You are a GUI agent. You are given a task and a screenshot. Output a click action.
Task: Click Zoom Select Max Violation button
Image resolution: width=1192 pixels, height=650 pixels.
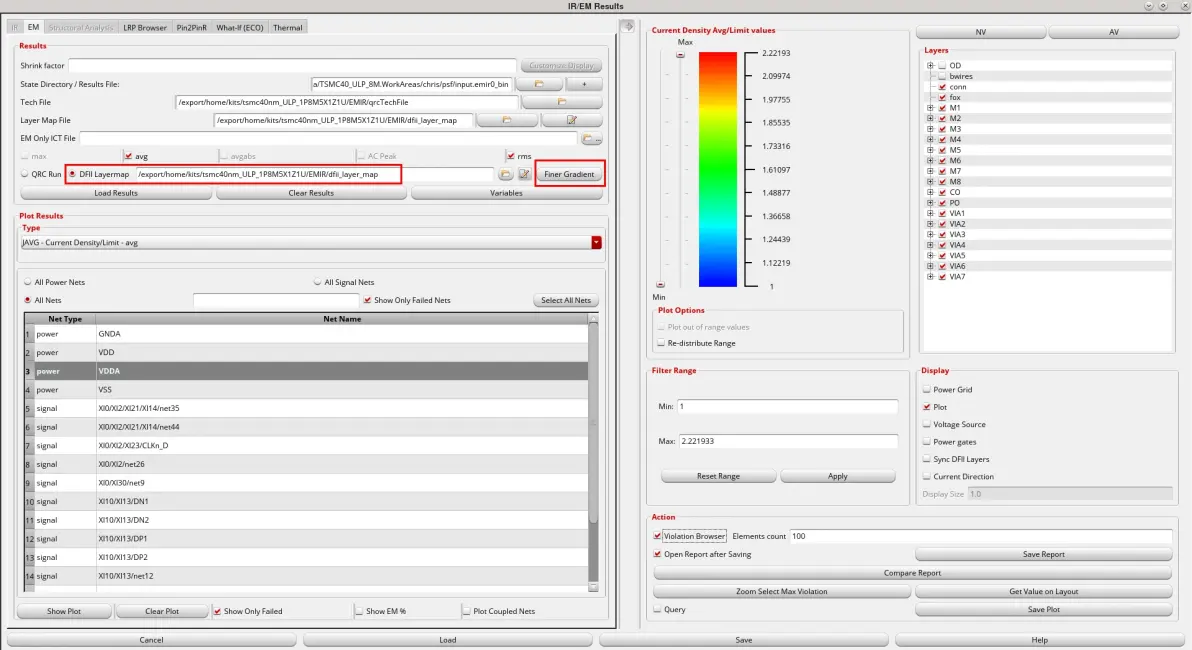pyautogui.click(x=781, y=591)
